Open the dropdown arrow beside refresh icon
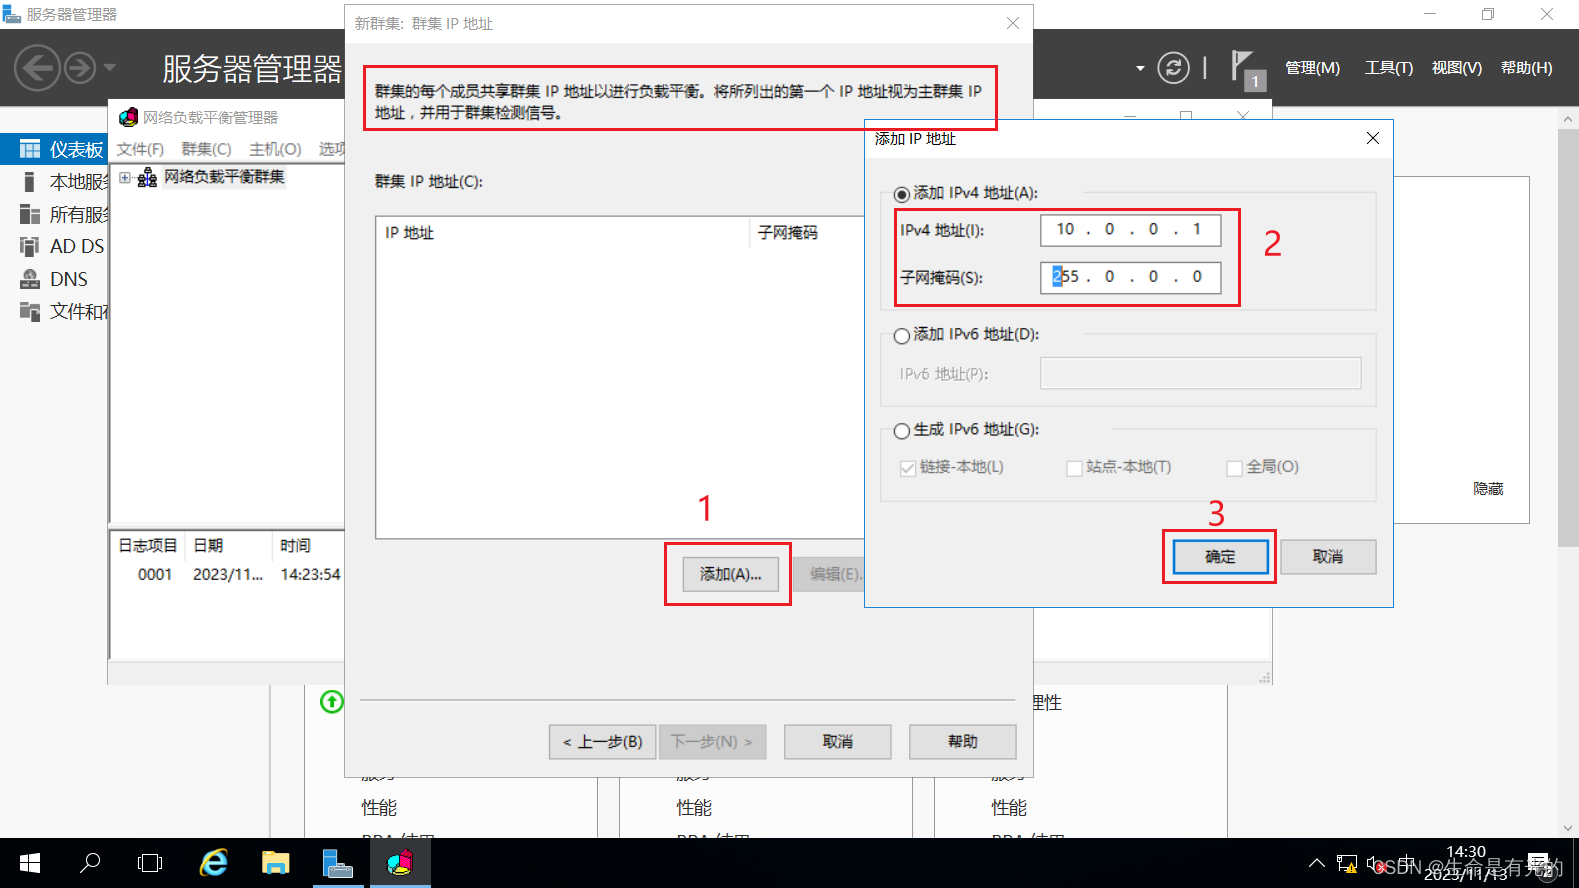The image size is (1579, 888). (x=1140, y=68)
